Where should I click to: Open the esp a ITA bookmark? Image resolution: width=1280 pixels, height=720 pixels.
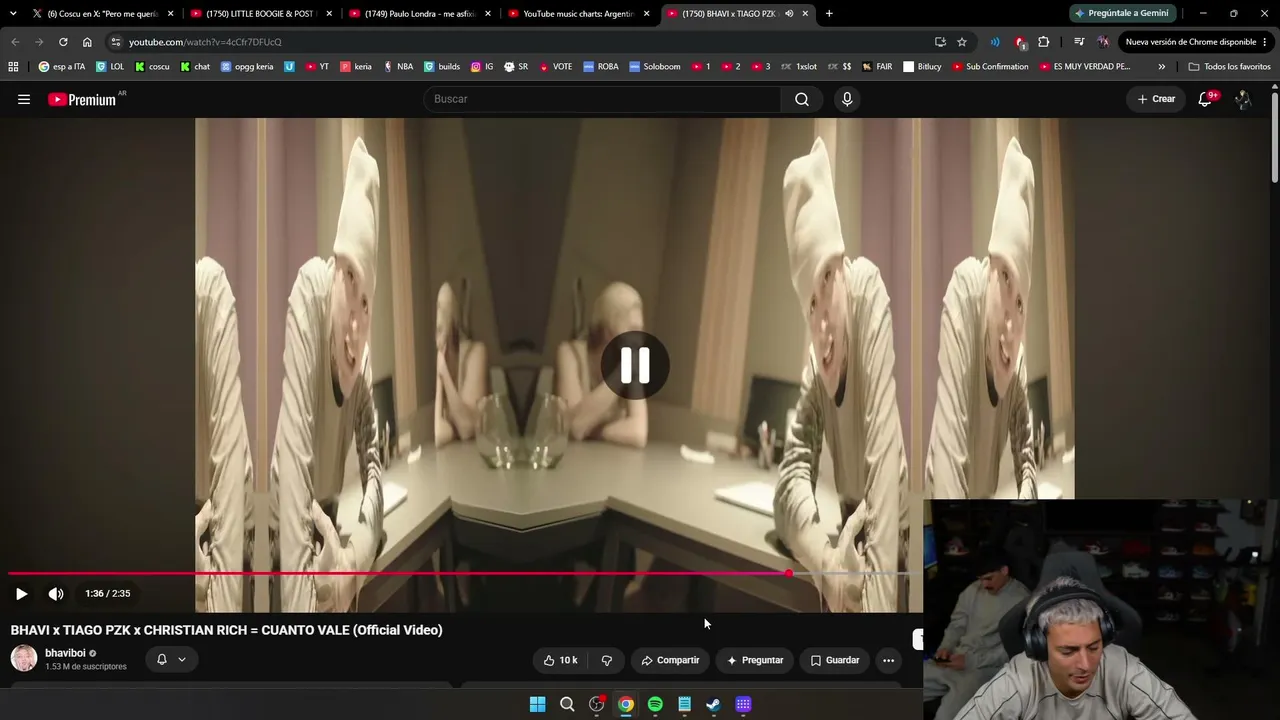tap(62, 67)
